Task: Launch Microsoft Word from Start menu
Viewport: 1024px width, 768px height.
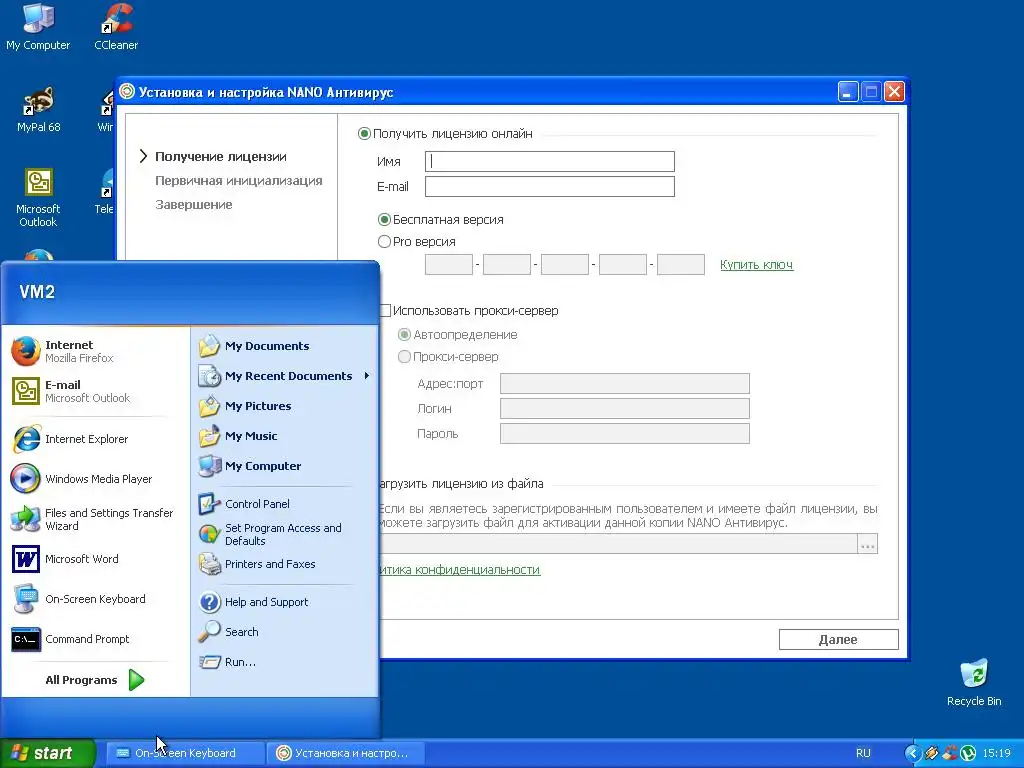Action: coord(95,559)
